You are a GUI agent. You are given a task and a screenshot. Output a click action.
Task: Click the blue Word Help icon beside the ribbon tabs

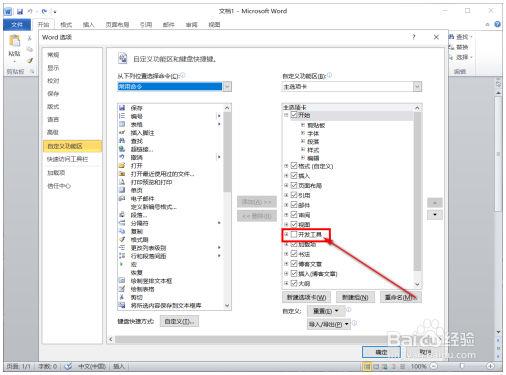click(497, 24)
